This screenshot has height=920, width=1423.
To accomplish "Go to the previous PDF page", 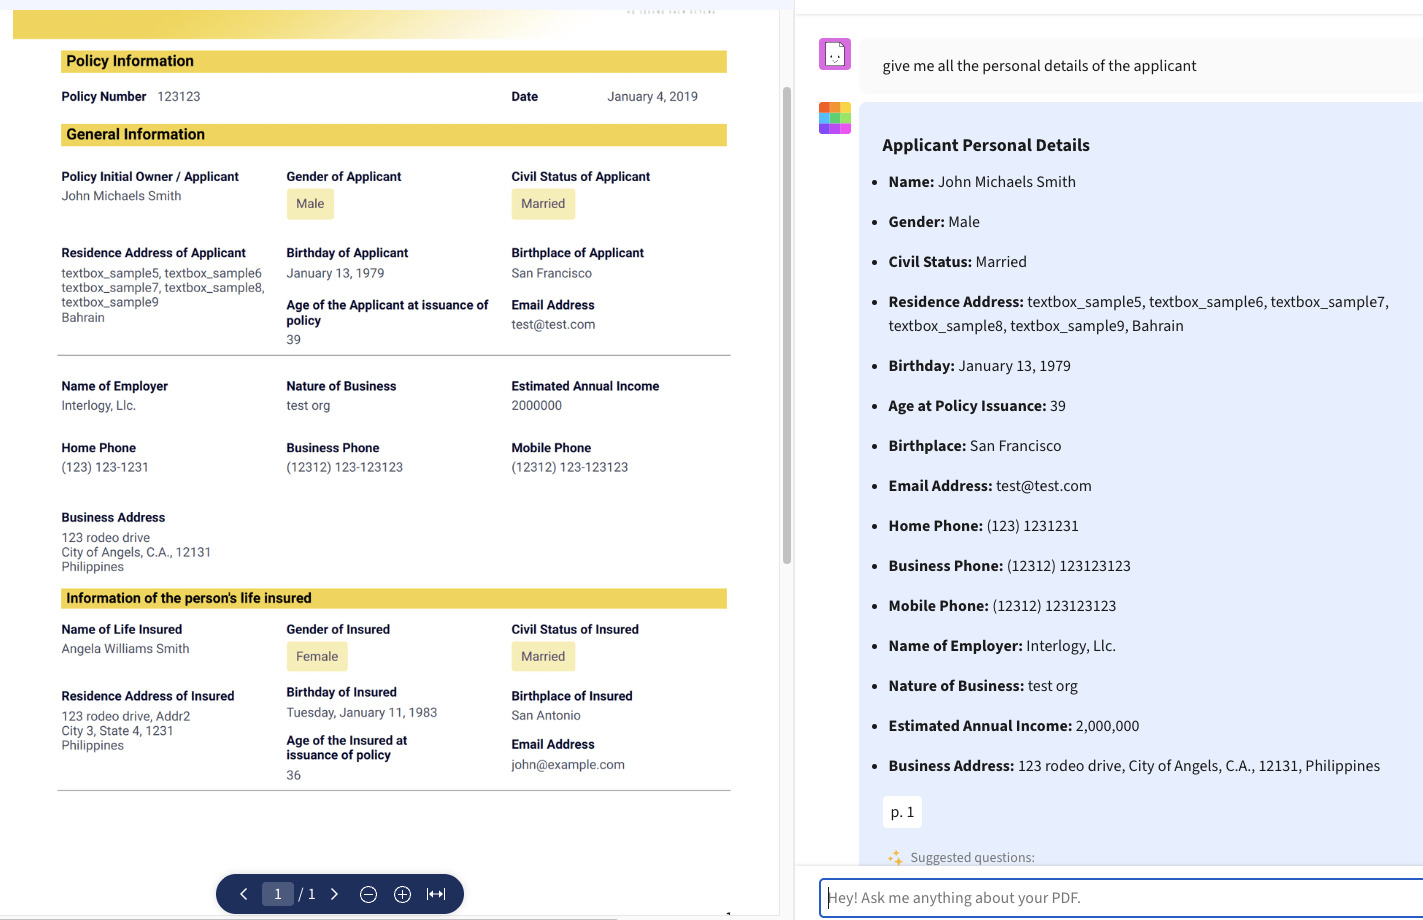I will coord(244,894).
